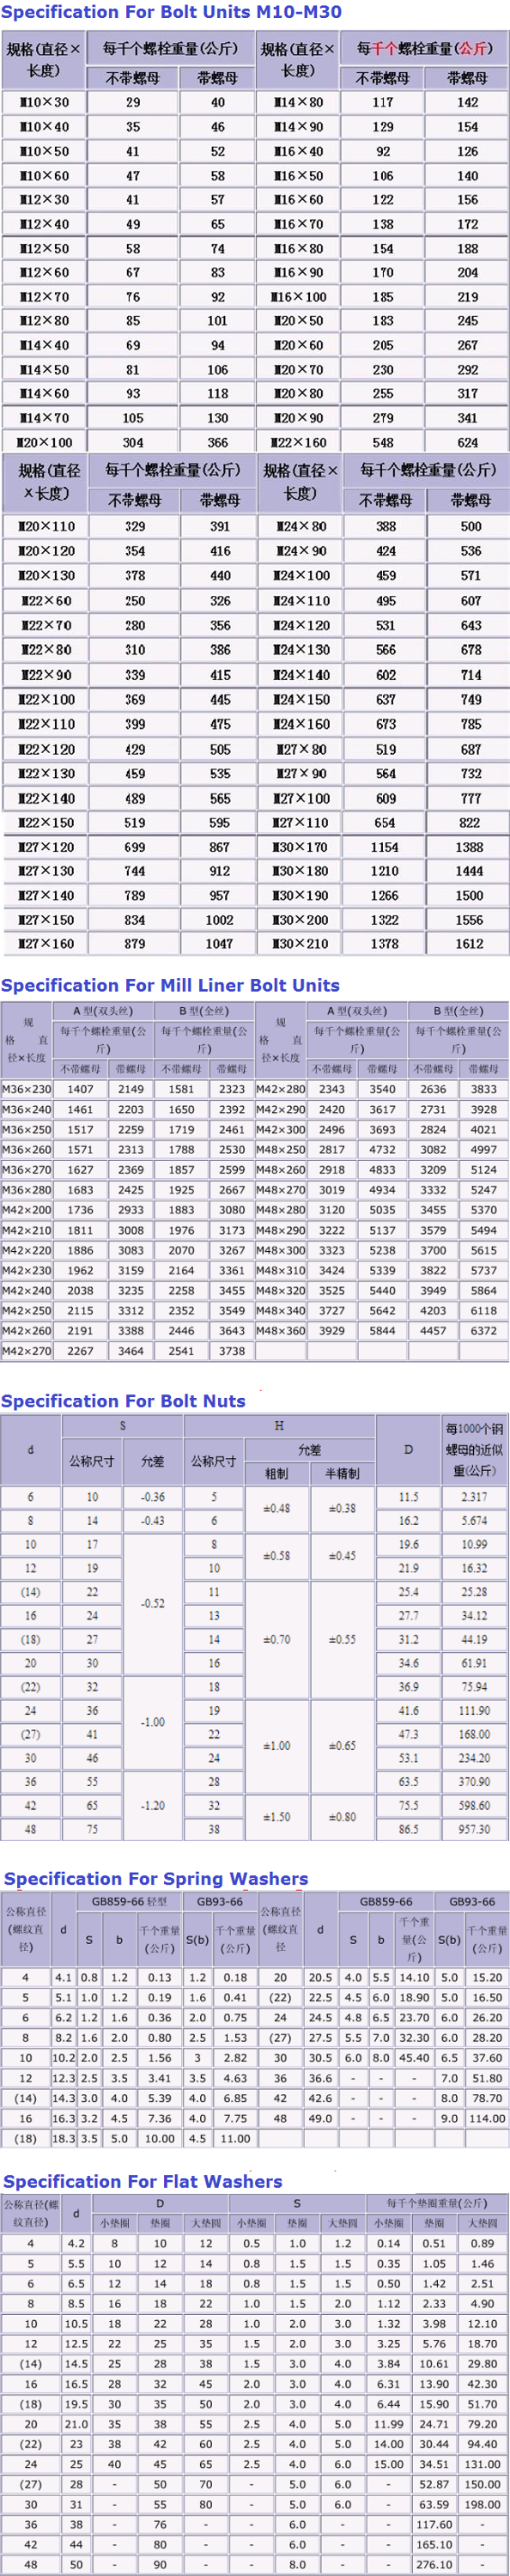Click the 'Specification For Bolt Units M10-M30' heading
Screen dimensions: 510x2576
coord(172,12)
